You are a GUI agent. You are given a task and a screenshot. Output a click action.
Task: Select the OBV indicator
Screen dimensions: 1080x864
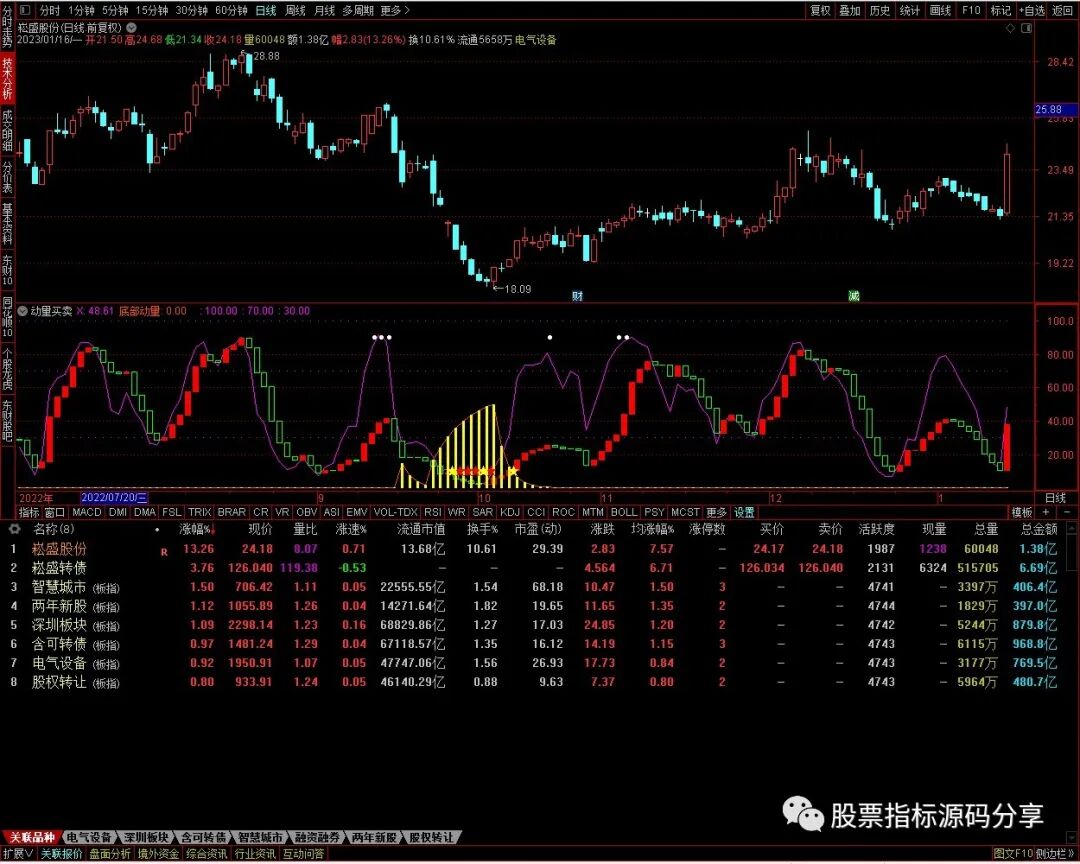tap(307, 513)
